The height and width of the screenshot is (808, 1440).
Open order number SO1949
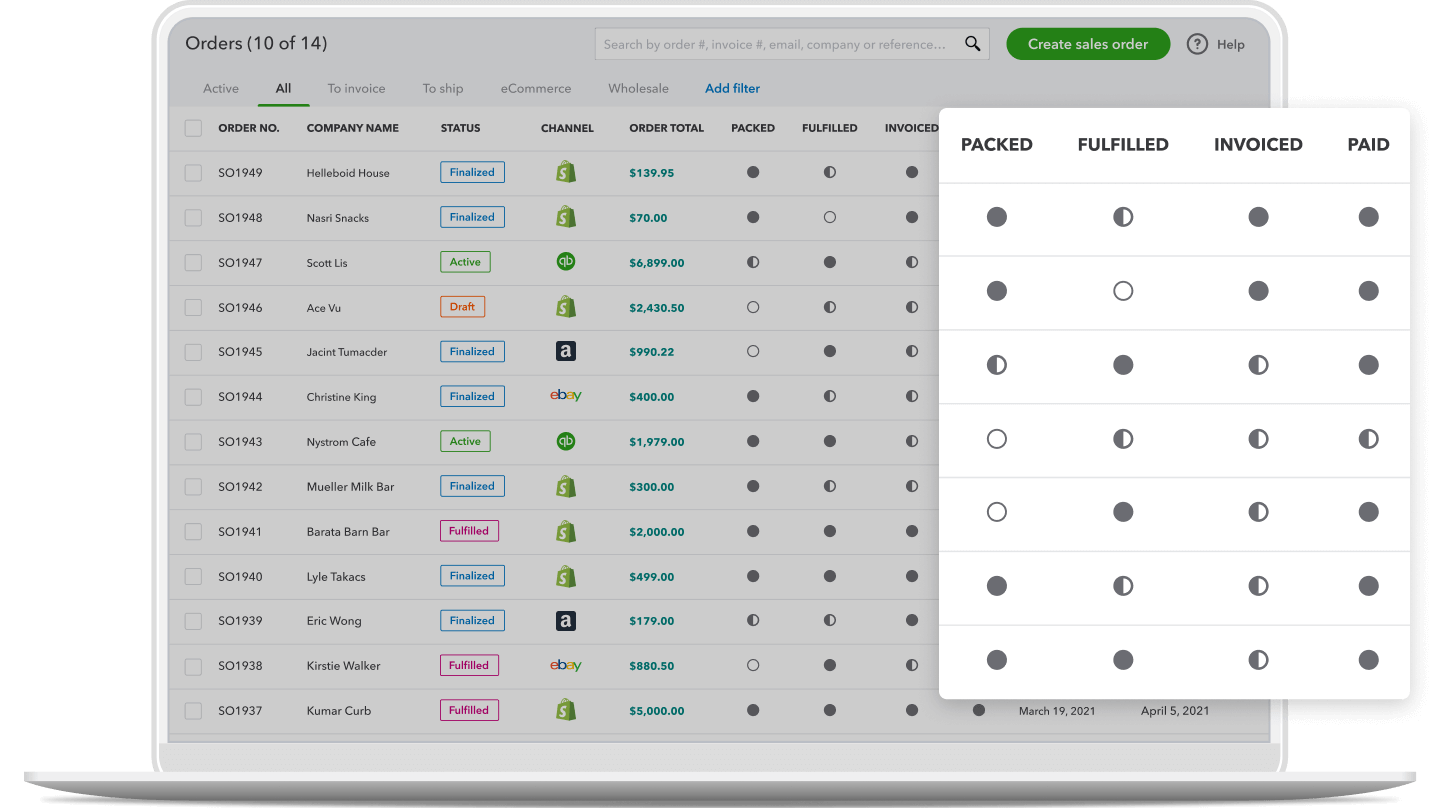(x=240, y=173)
